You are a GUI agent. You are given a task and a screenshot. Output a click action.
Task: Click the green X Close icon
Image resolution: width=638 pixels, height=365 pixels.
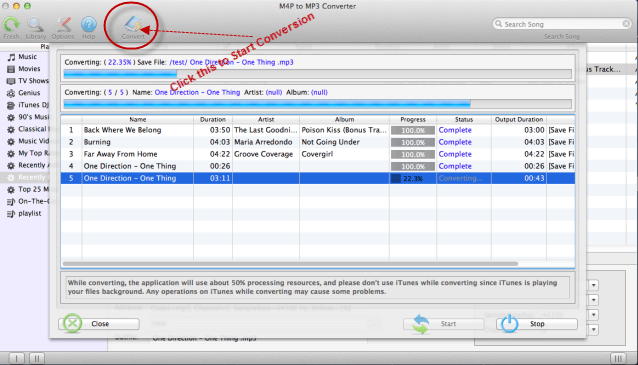[x=72, y=323]
